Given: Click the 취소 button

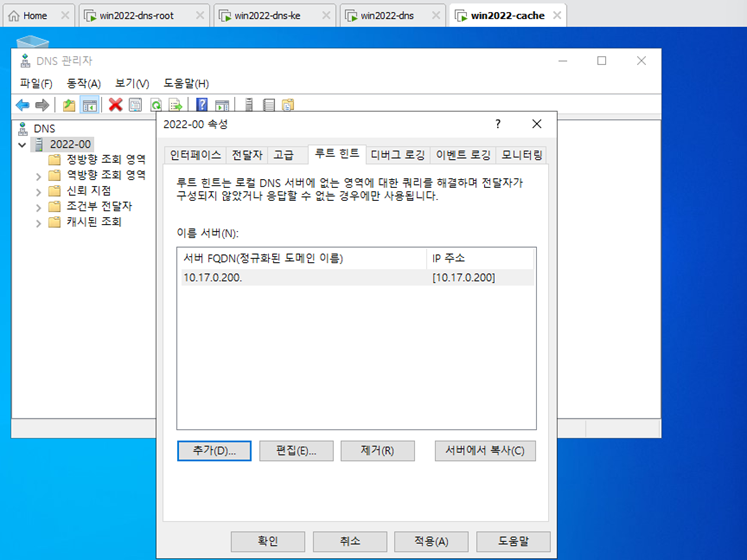Looking at the screenshot, I should coord(350,541).
